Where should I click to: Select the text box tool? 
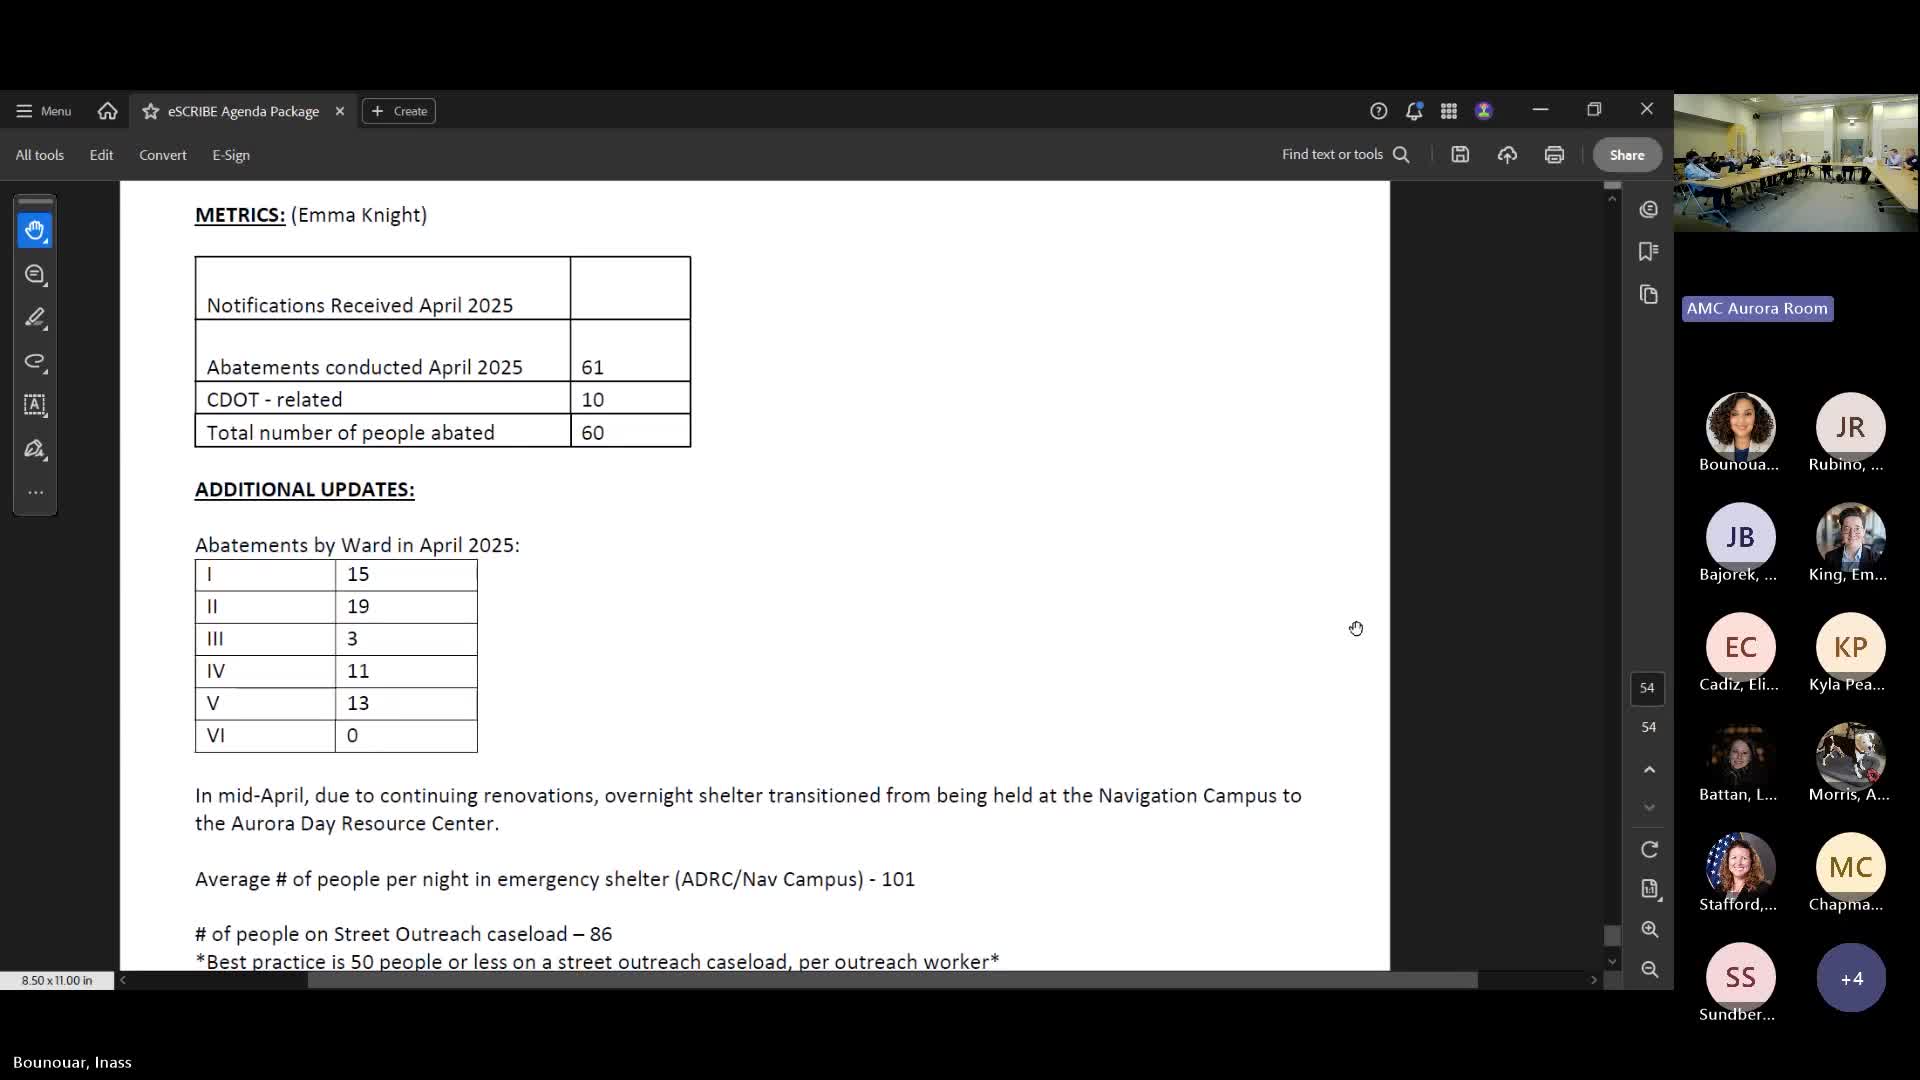(x=35, y=405)
